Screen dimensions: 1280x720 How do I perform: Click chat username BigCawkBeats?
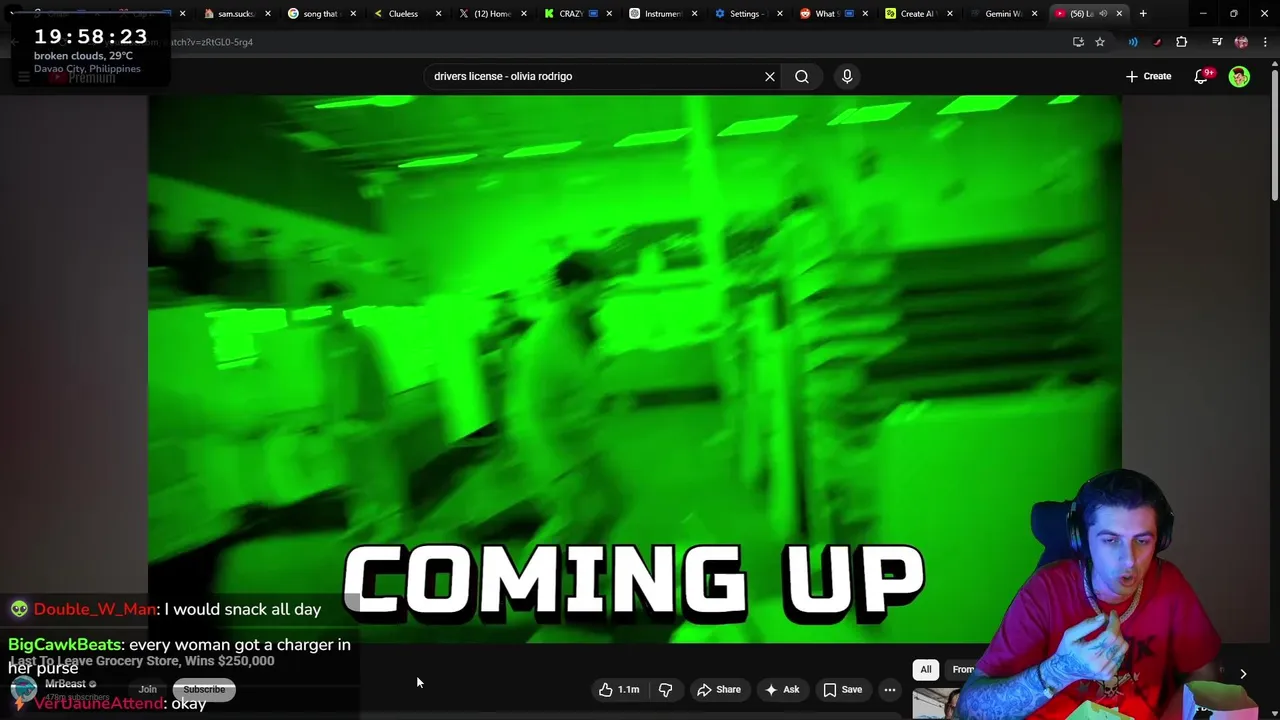65,645
